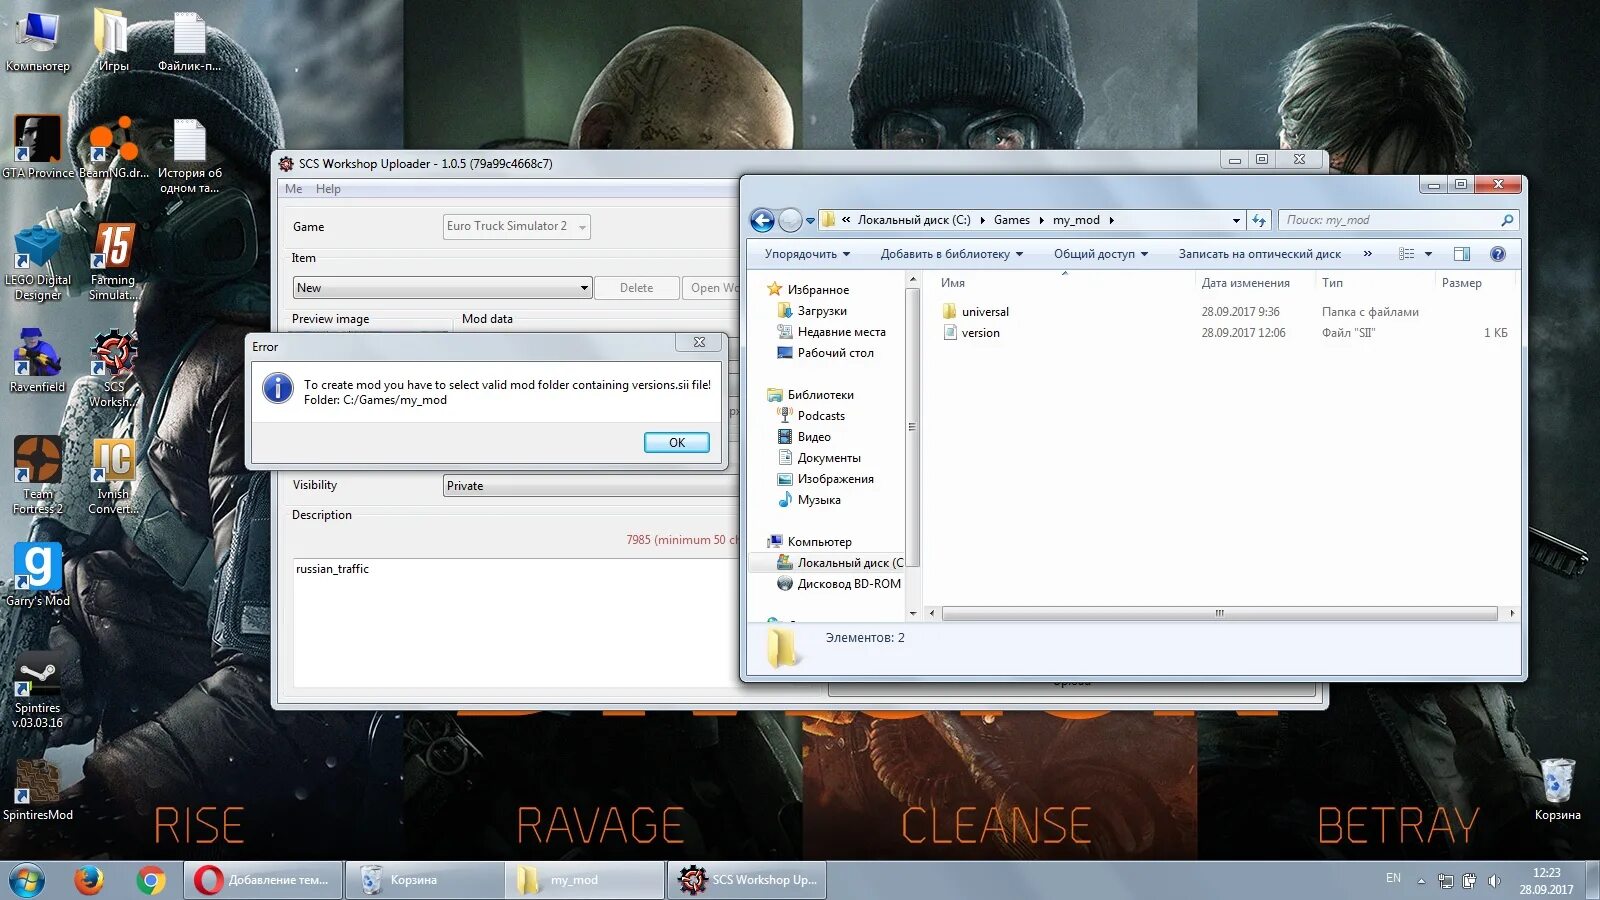Viewport: 1600px width, 900px height.
Task: Open the Visibility dropdown set to Private
Action: pos(590,486)
